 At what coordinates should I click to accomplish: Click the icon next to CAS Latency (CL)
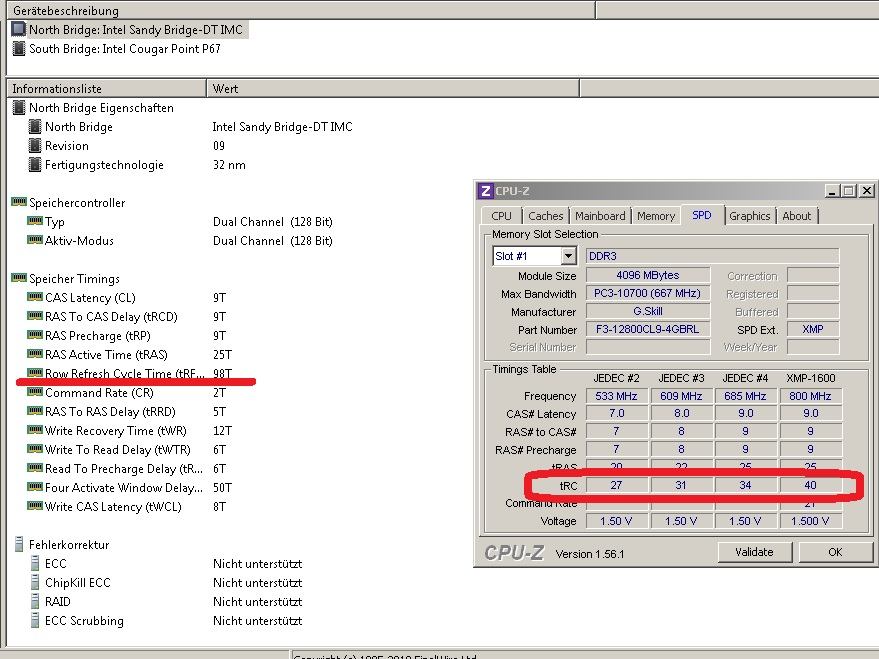tap(35, 296)
